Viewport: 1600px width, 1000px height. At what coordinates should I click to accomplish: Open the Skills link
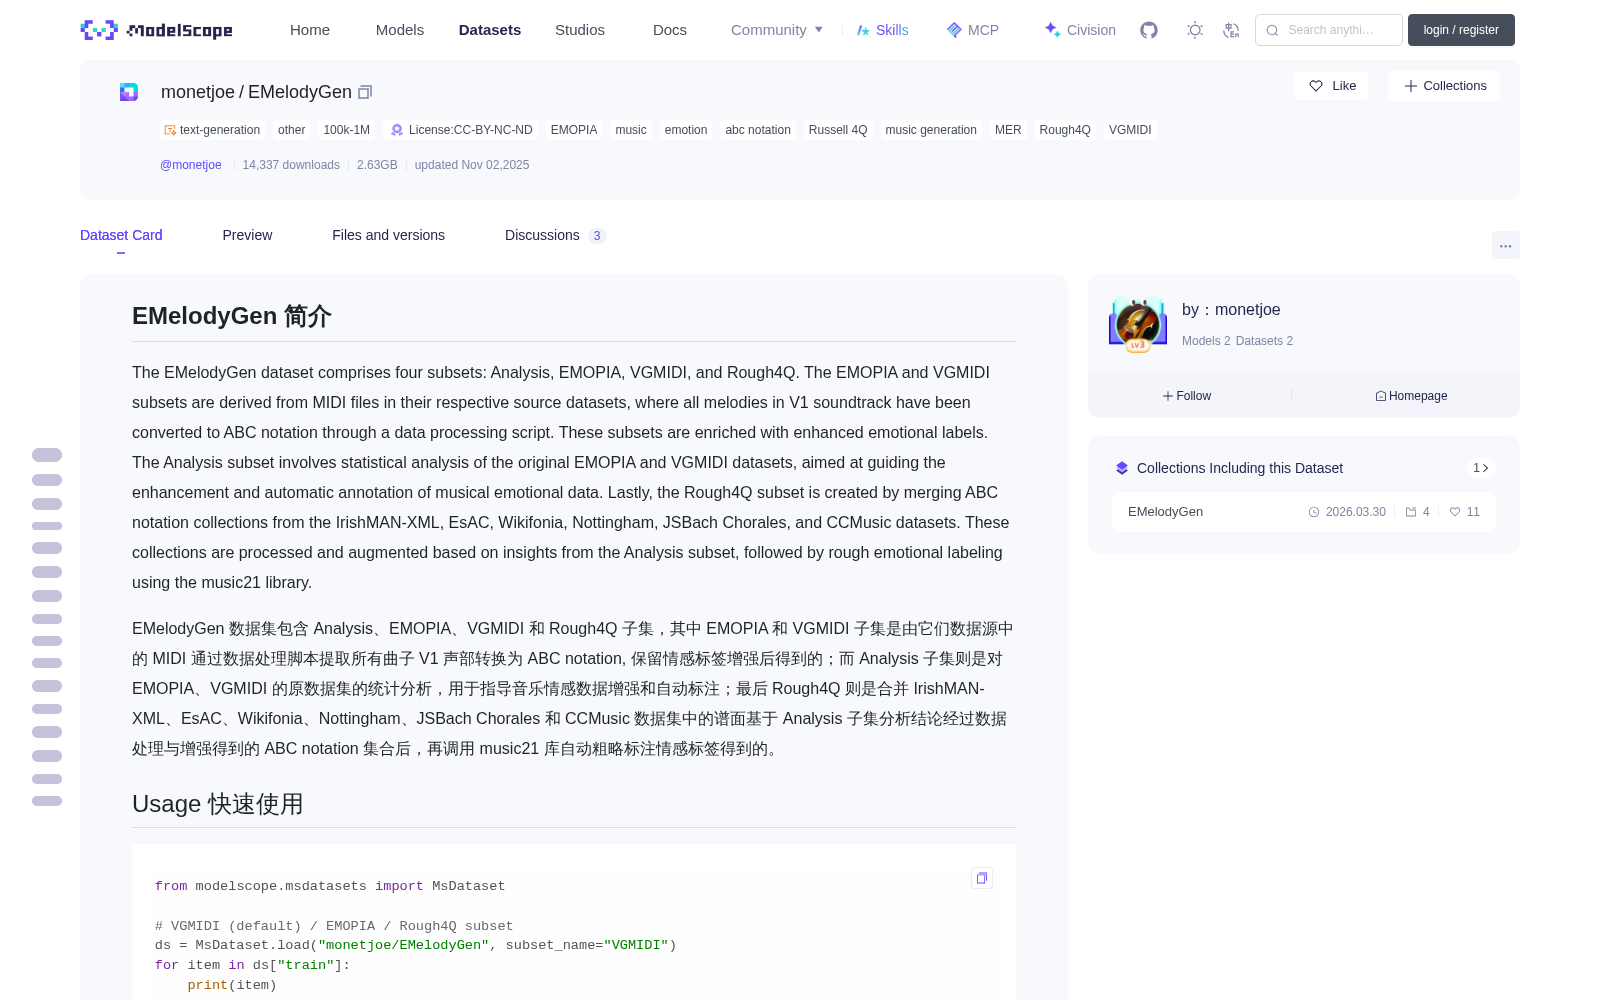coord(883,30)
